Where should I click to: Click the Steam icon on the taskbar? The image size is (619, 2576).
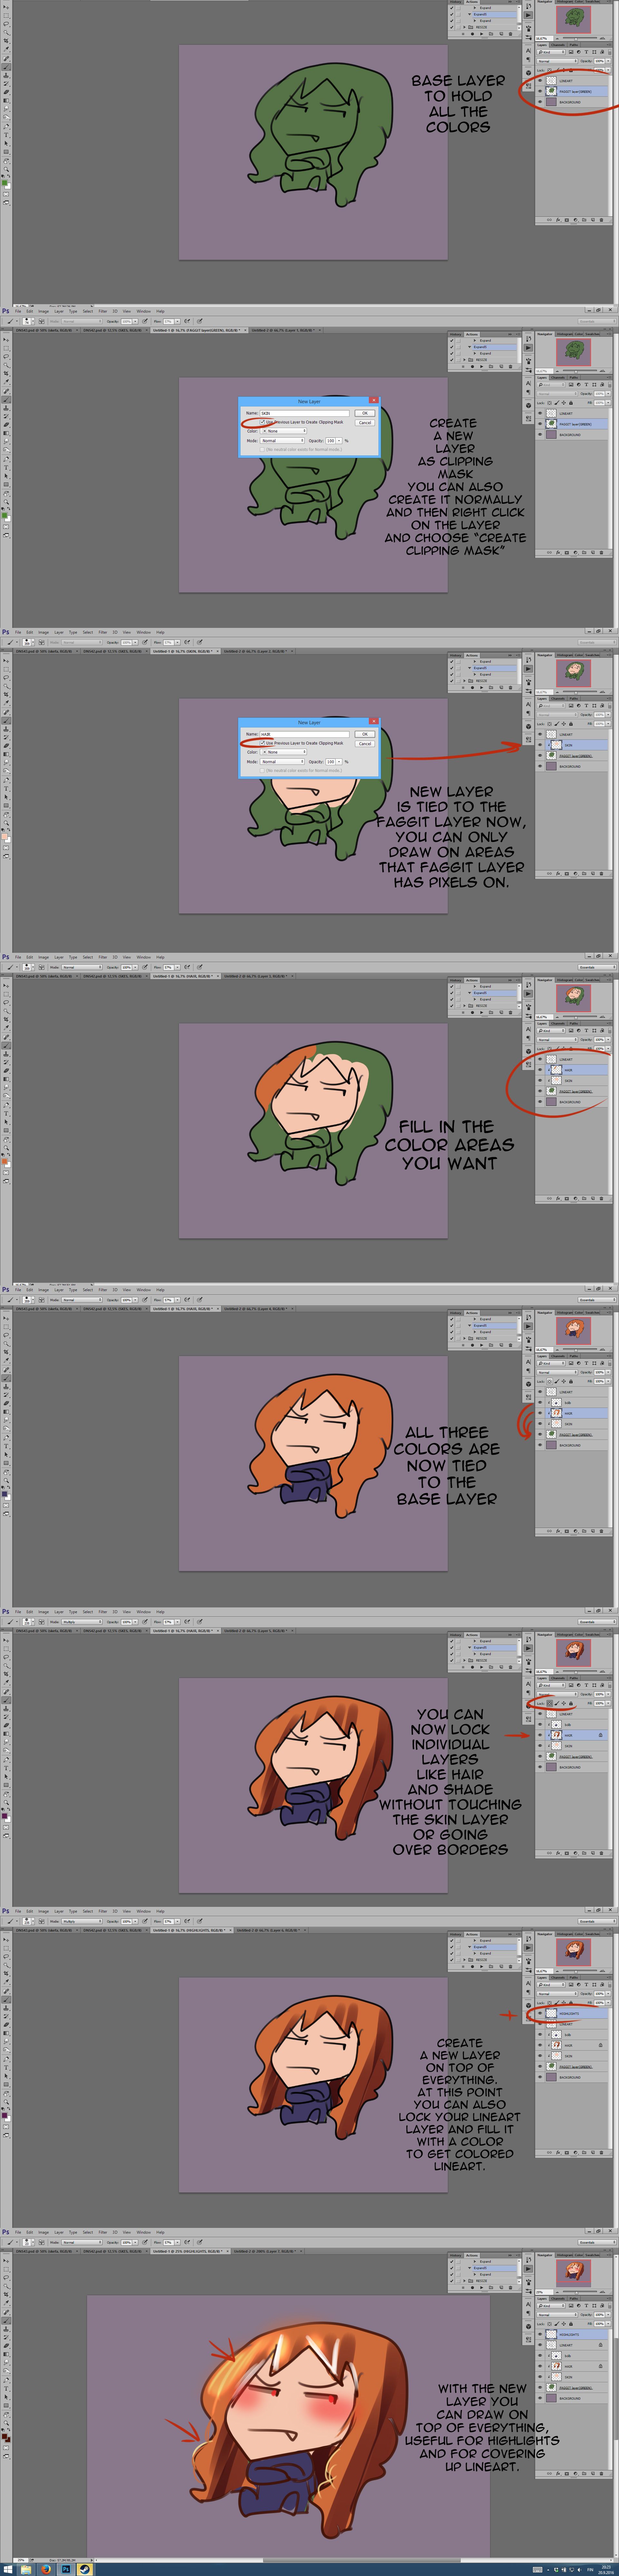coord(84,2569)
